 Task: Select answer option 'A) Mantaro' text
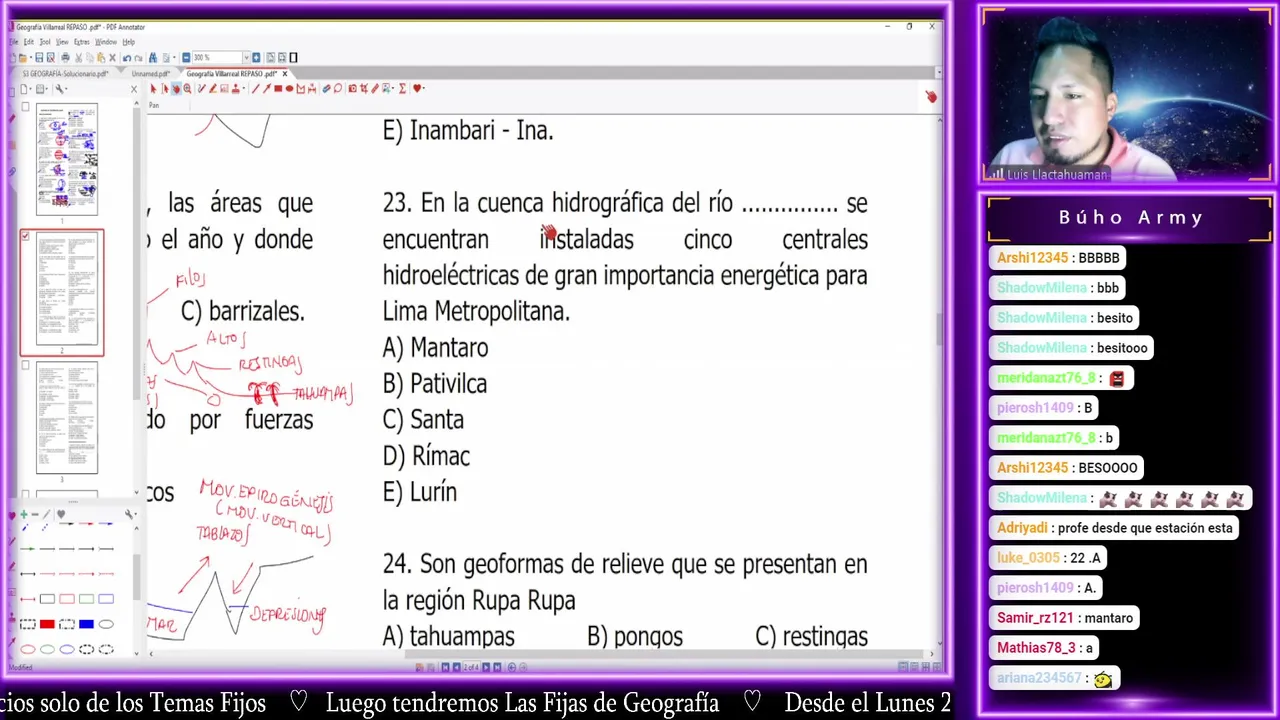pos(435,348)
